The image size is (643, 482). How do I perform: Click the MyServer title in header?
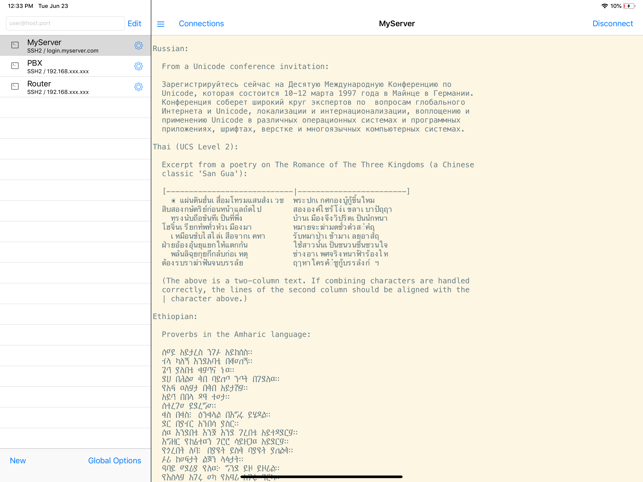pyautogui.click(x=397, y=23)
